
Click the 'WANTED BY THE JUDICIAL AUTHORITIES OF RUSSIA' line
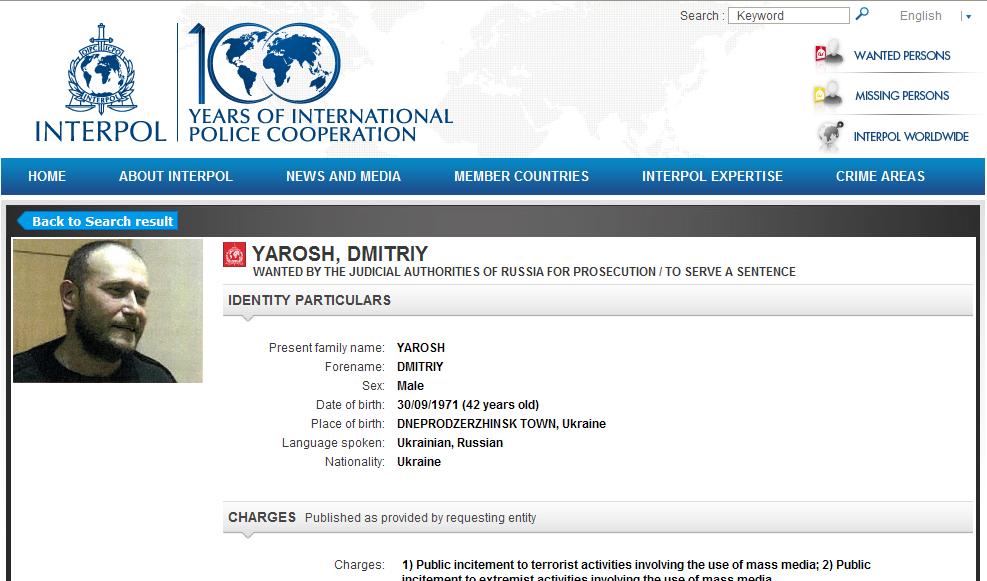[524, 272]
